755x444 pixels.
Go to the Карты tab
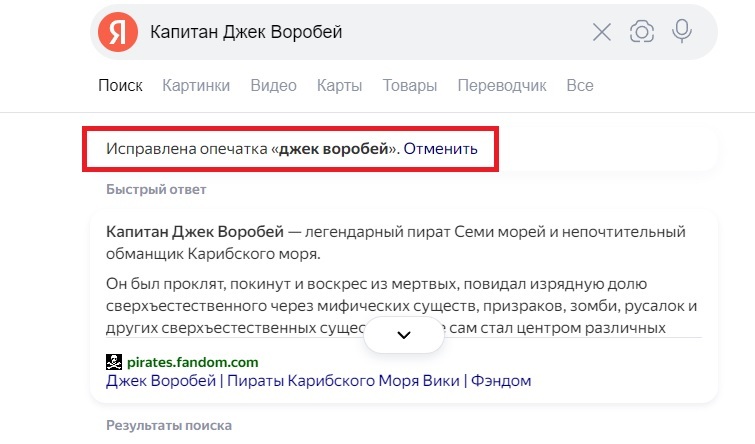pos(339,86)
